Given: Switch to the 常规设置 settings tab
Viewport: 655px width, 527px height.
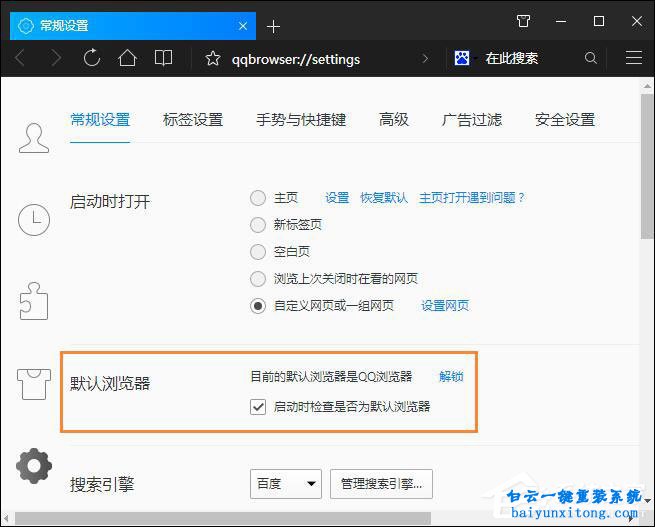Looking at the screenshot, I should coord(100,120).
